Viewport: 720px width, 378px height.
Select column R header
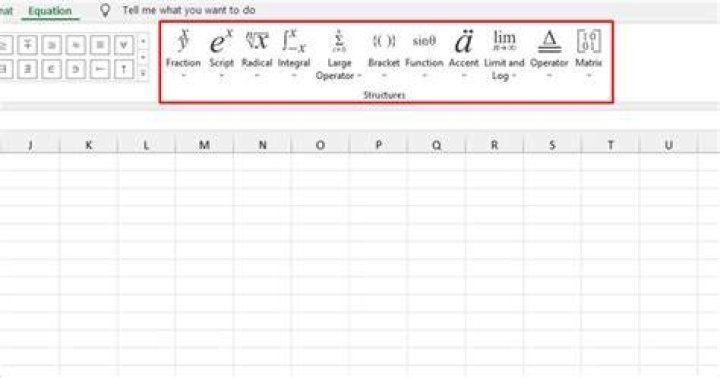[x=494, y=145]
